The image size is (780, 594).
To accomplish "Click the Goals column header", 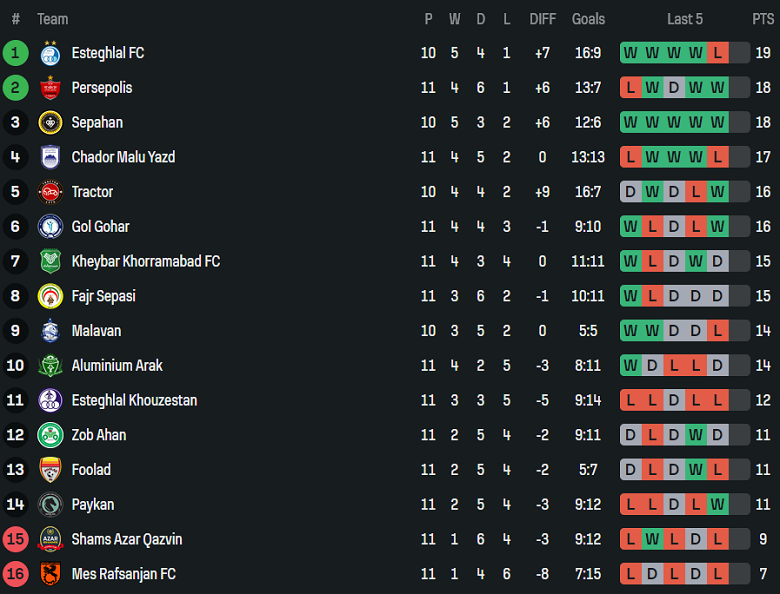I will [x=588, y=19].
